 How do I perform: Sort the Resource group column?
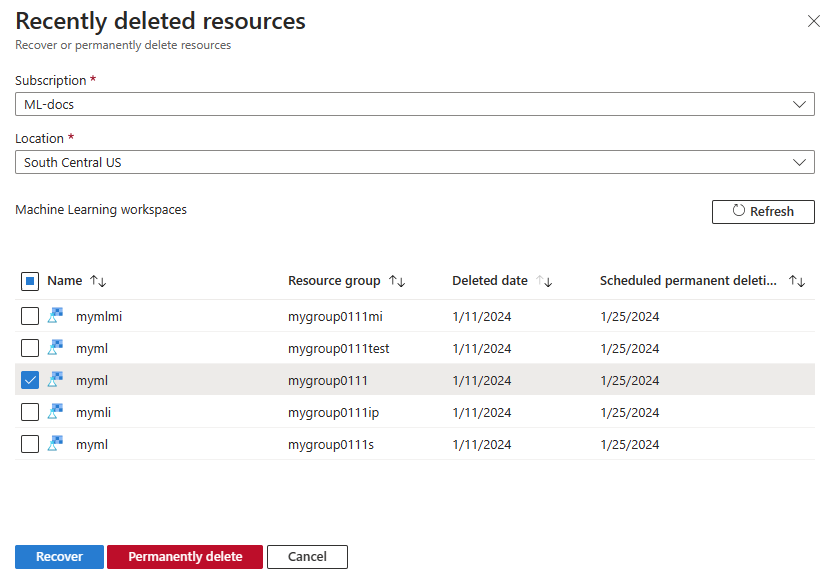coord(398,281)
